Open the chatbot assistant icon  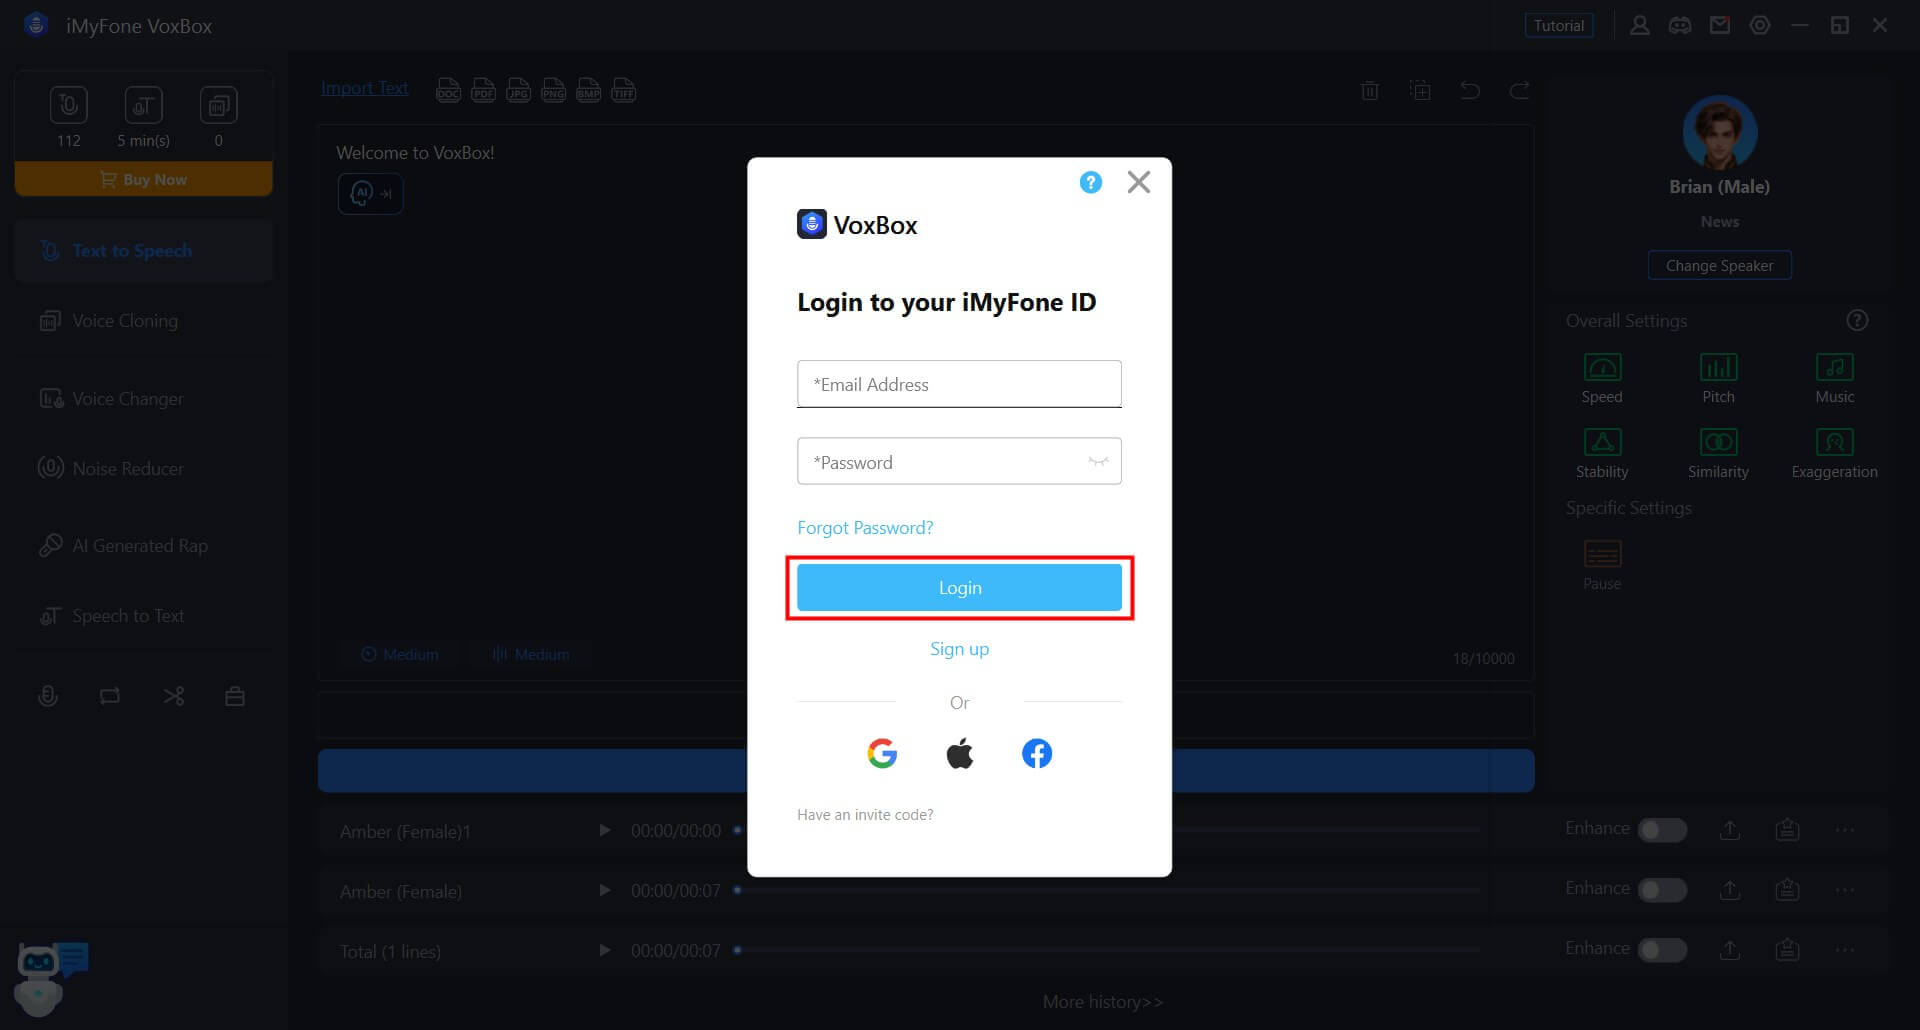pyautogui.click(x=50, y=978)
